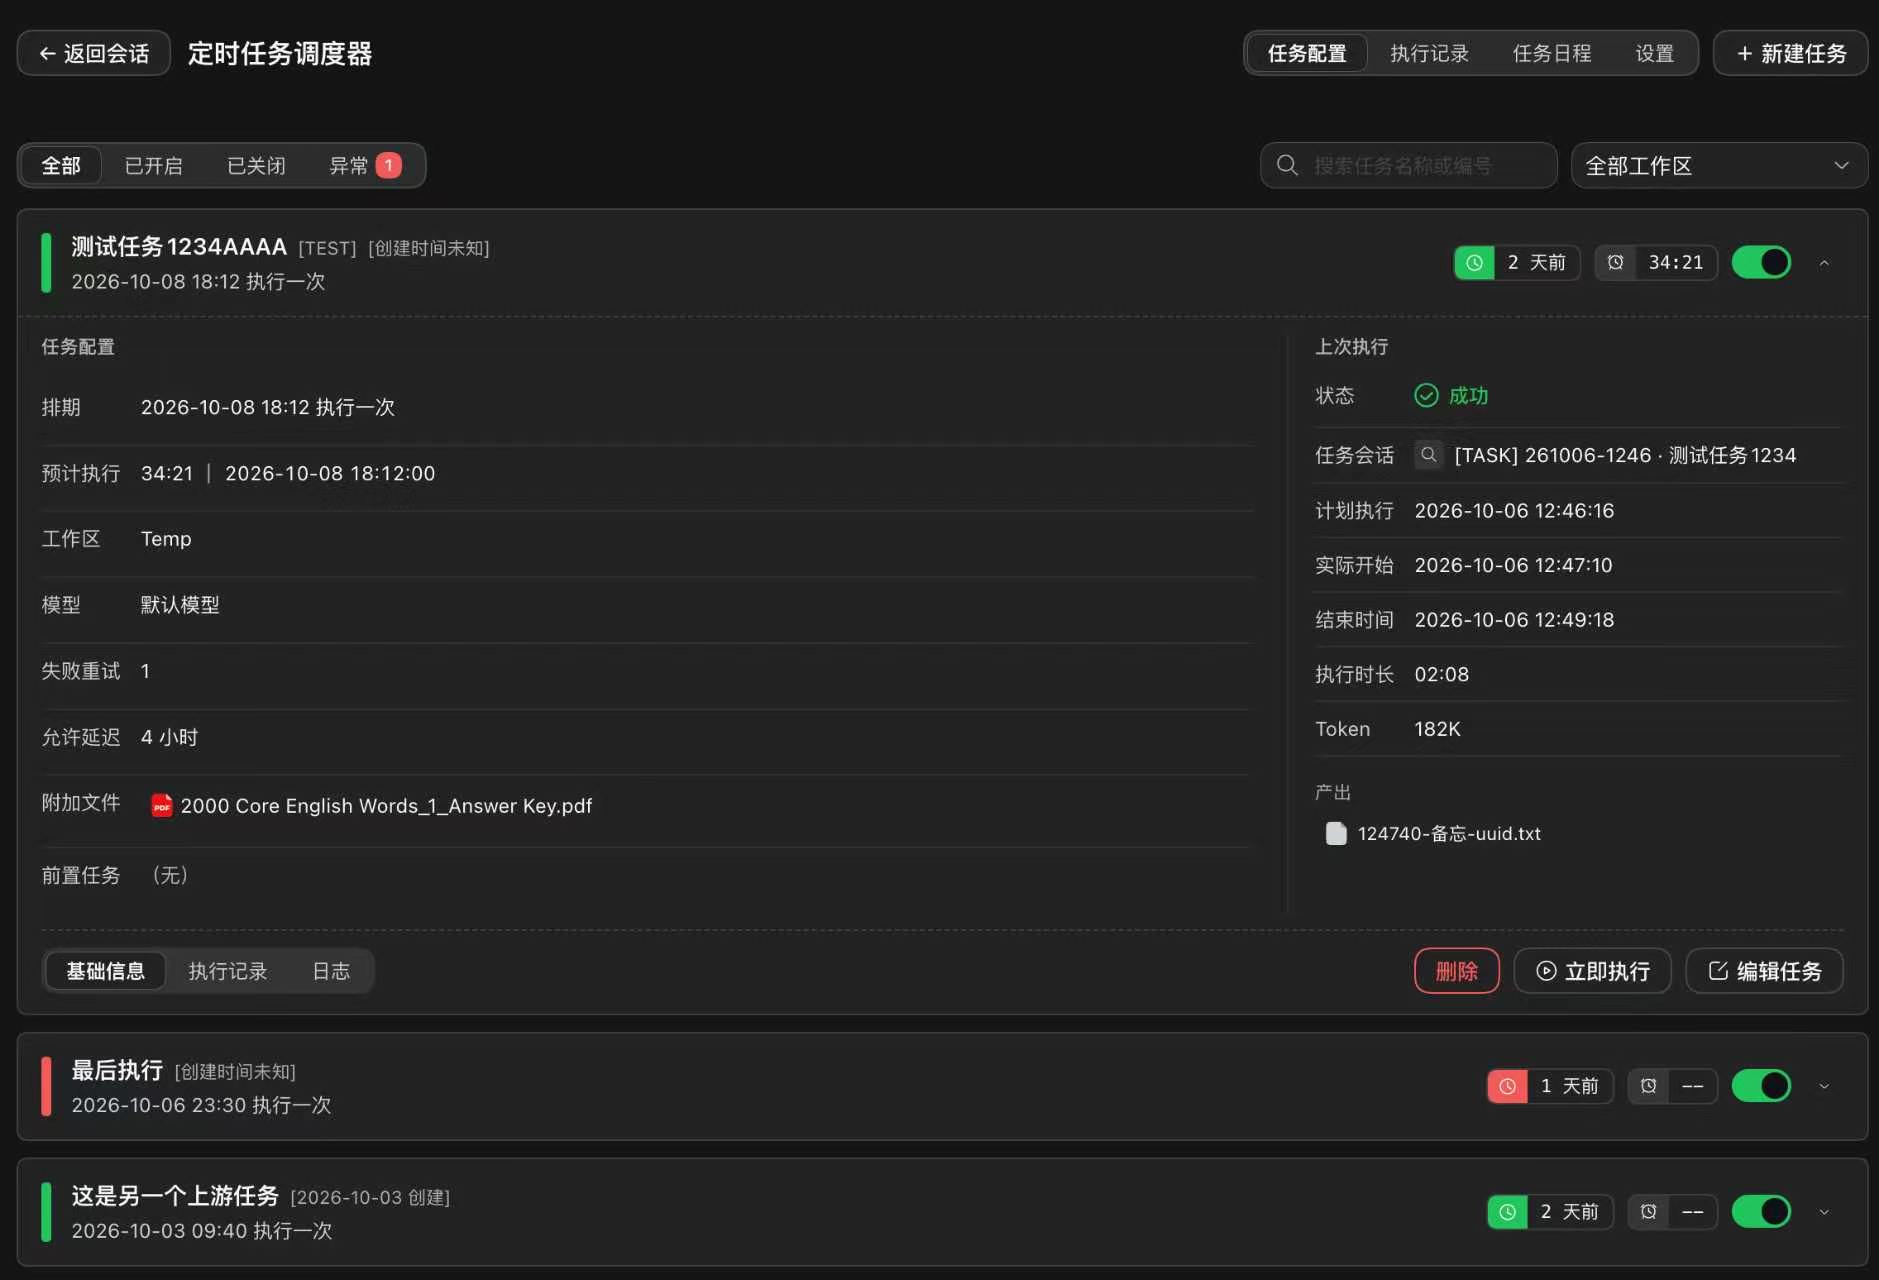Image resolution: width=1879 pixels, height=1280 pixels.
Task: Toggle the 最后执行 task switch off
Action: tap(1761, 1086)
